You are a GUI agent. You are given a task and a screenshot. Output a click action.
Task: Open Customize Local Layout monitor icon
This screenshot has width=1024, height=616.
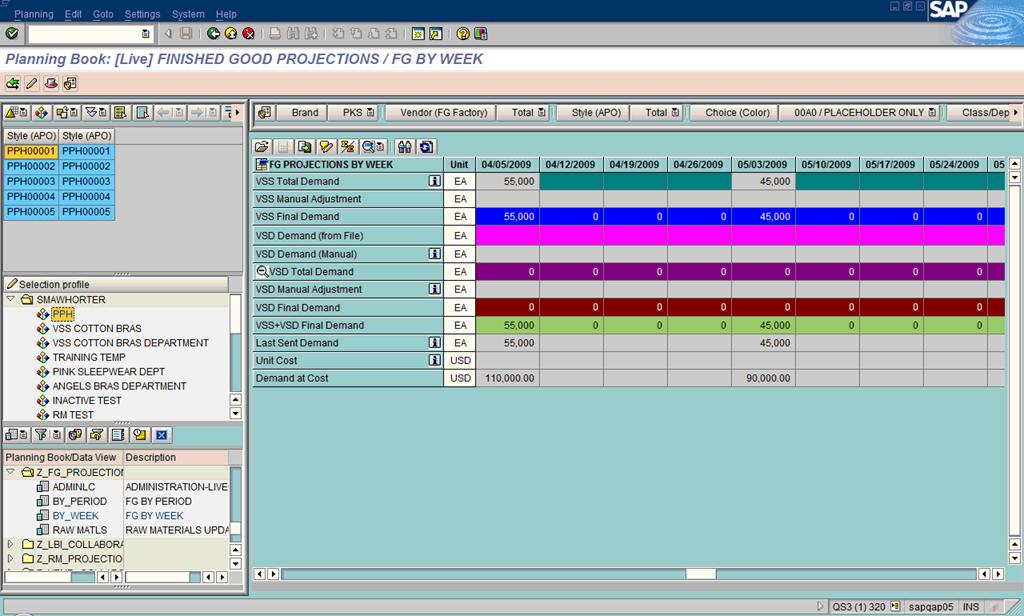481,33
